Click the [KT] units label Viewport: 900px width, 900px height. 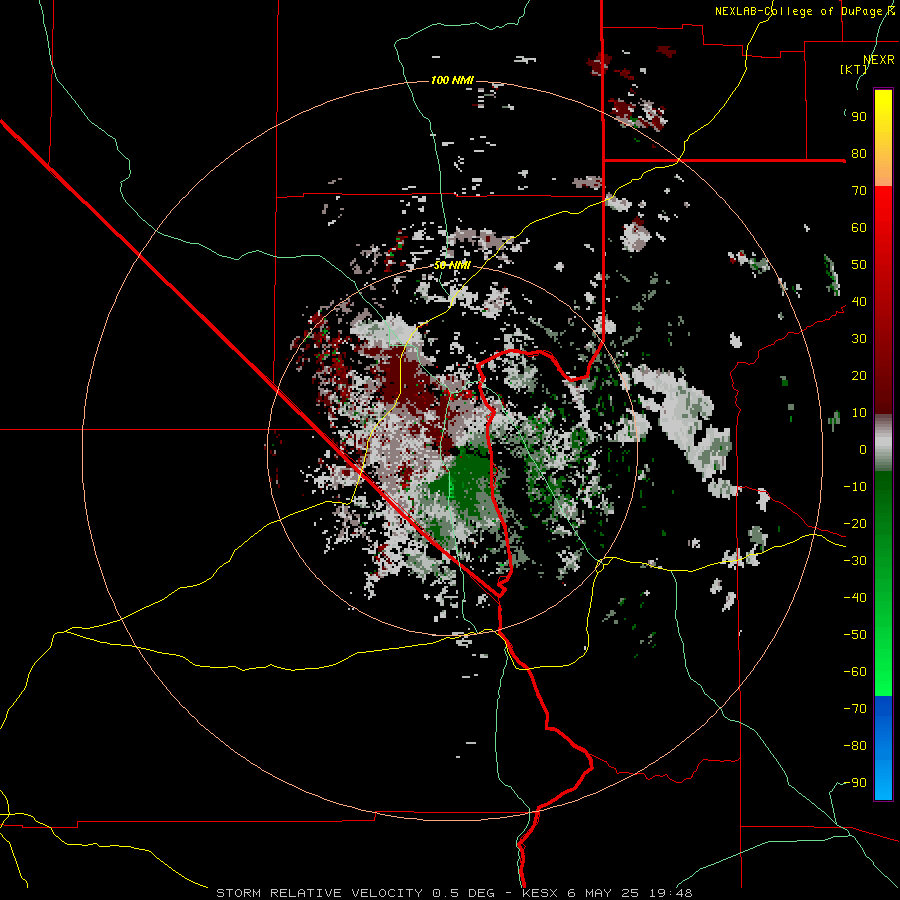[854, 69]
